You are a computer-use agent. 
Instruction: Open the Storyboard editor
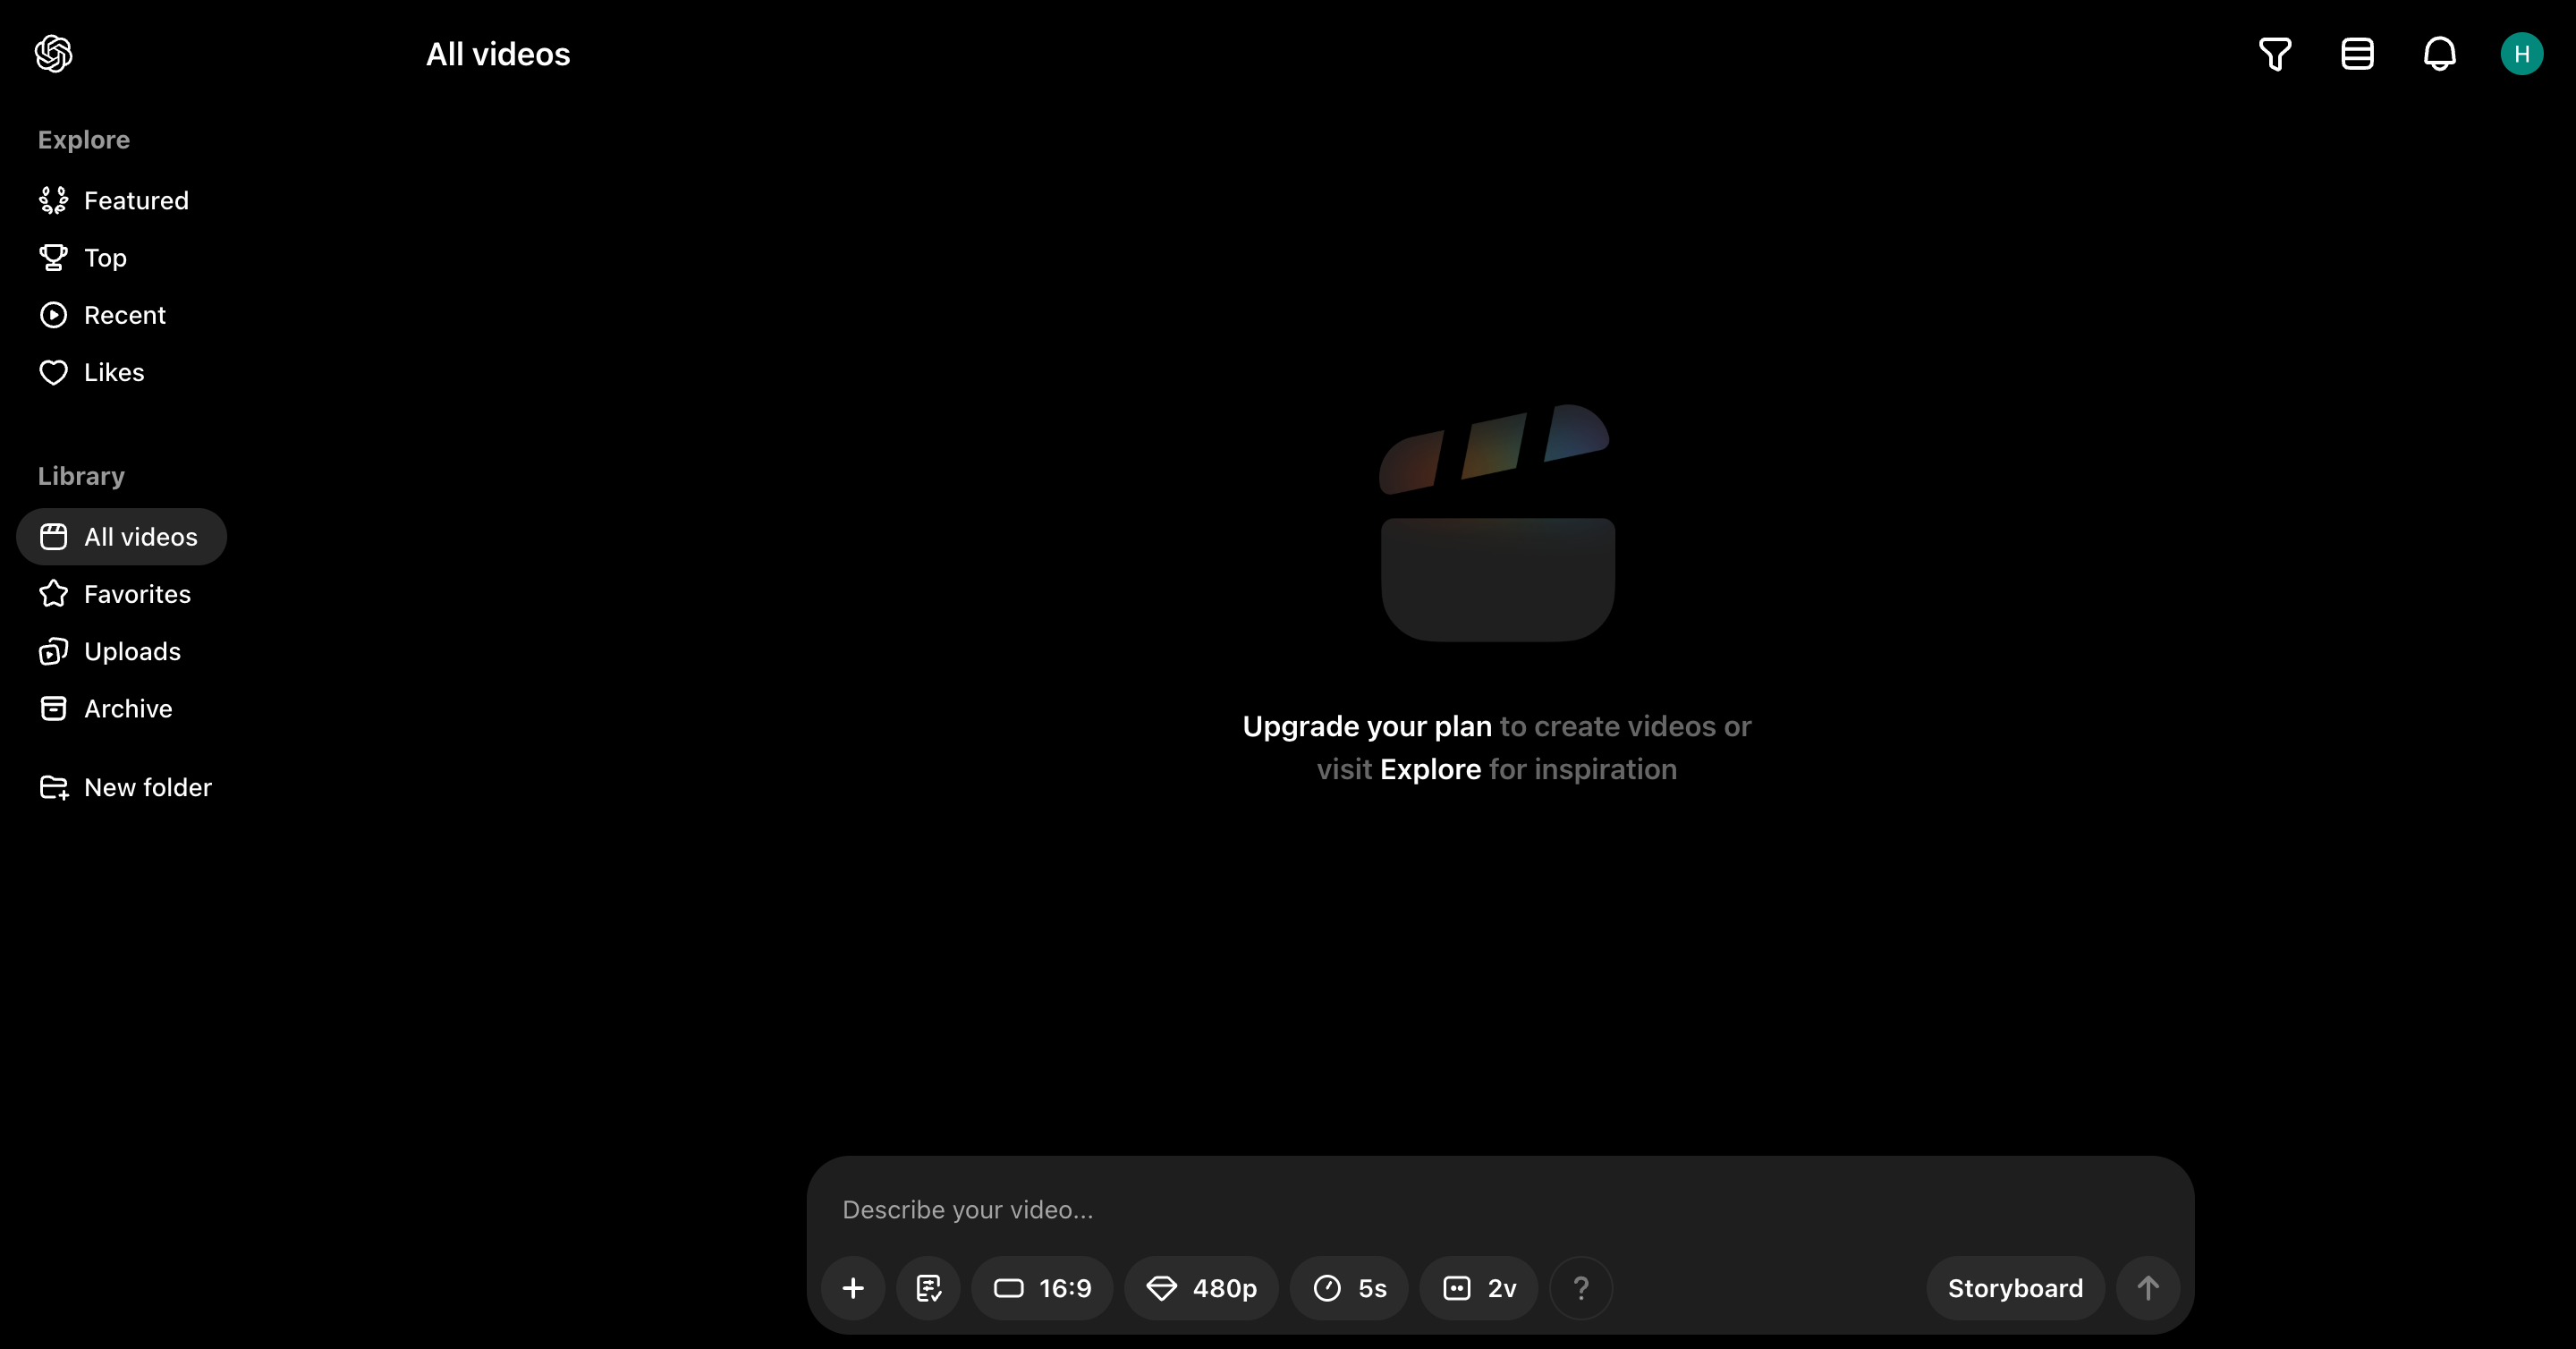2015,1288
